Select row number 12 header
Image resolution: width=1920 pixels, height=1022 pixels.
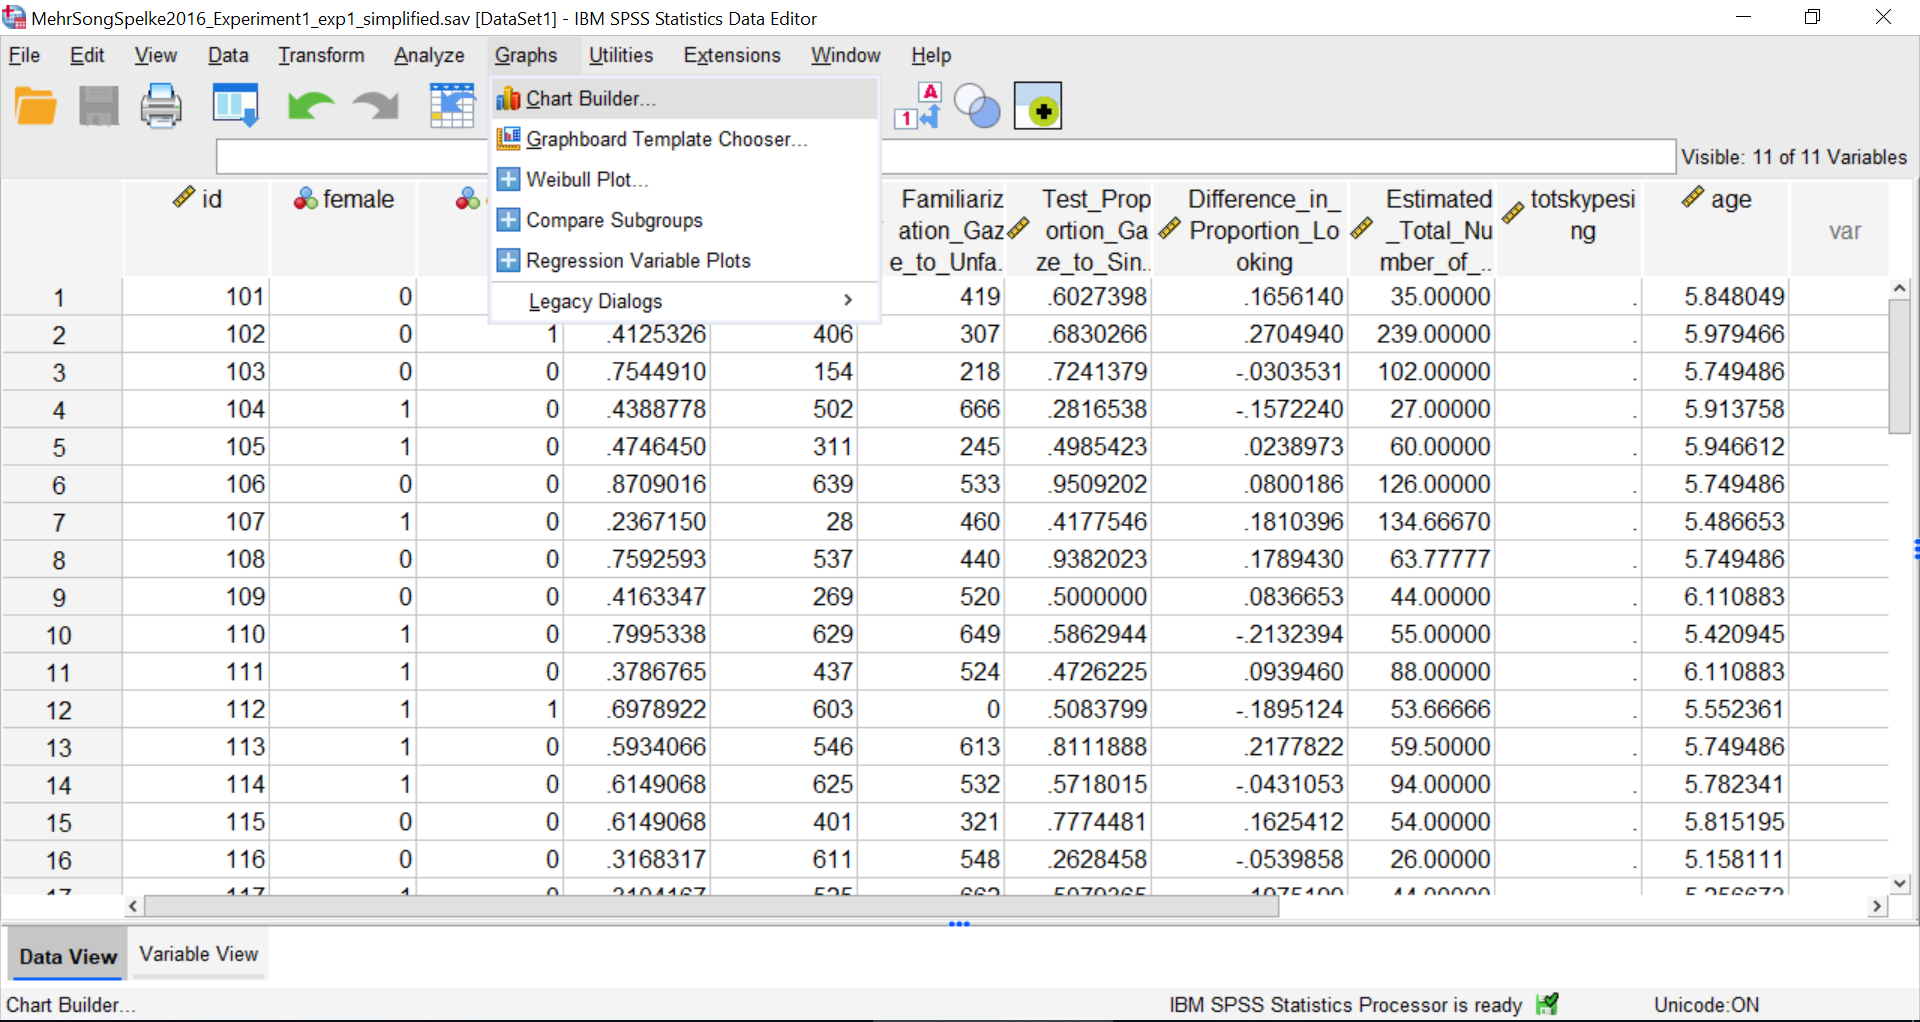60,710
